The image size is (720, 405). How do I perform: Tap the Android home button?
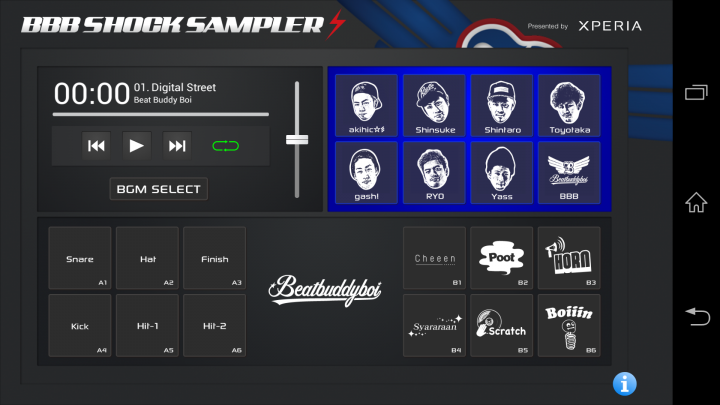point(696,202)
